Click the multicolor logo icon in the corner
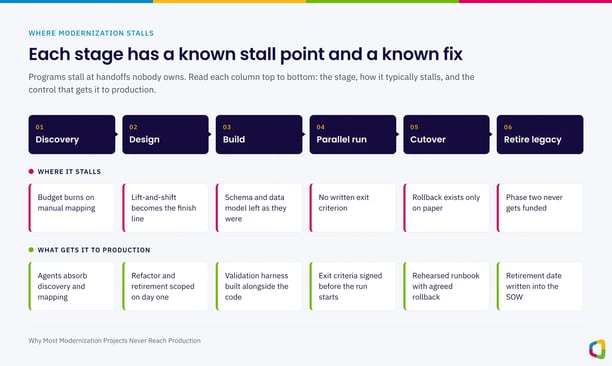 click(x=597, y=349)
